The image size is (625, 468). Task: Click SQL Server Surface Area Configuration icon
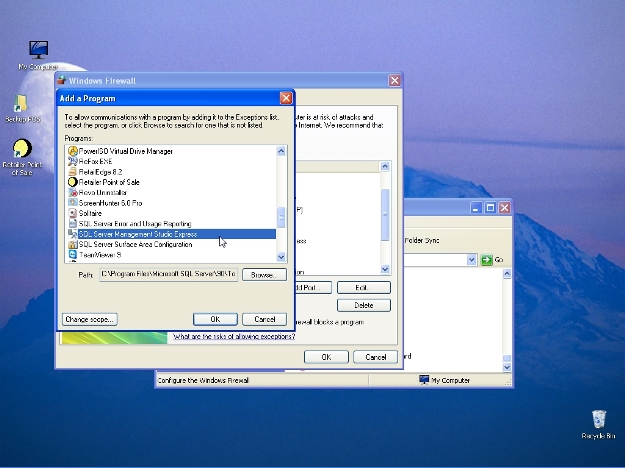tap(73, 244)
